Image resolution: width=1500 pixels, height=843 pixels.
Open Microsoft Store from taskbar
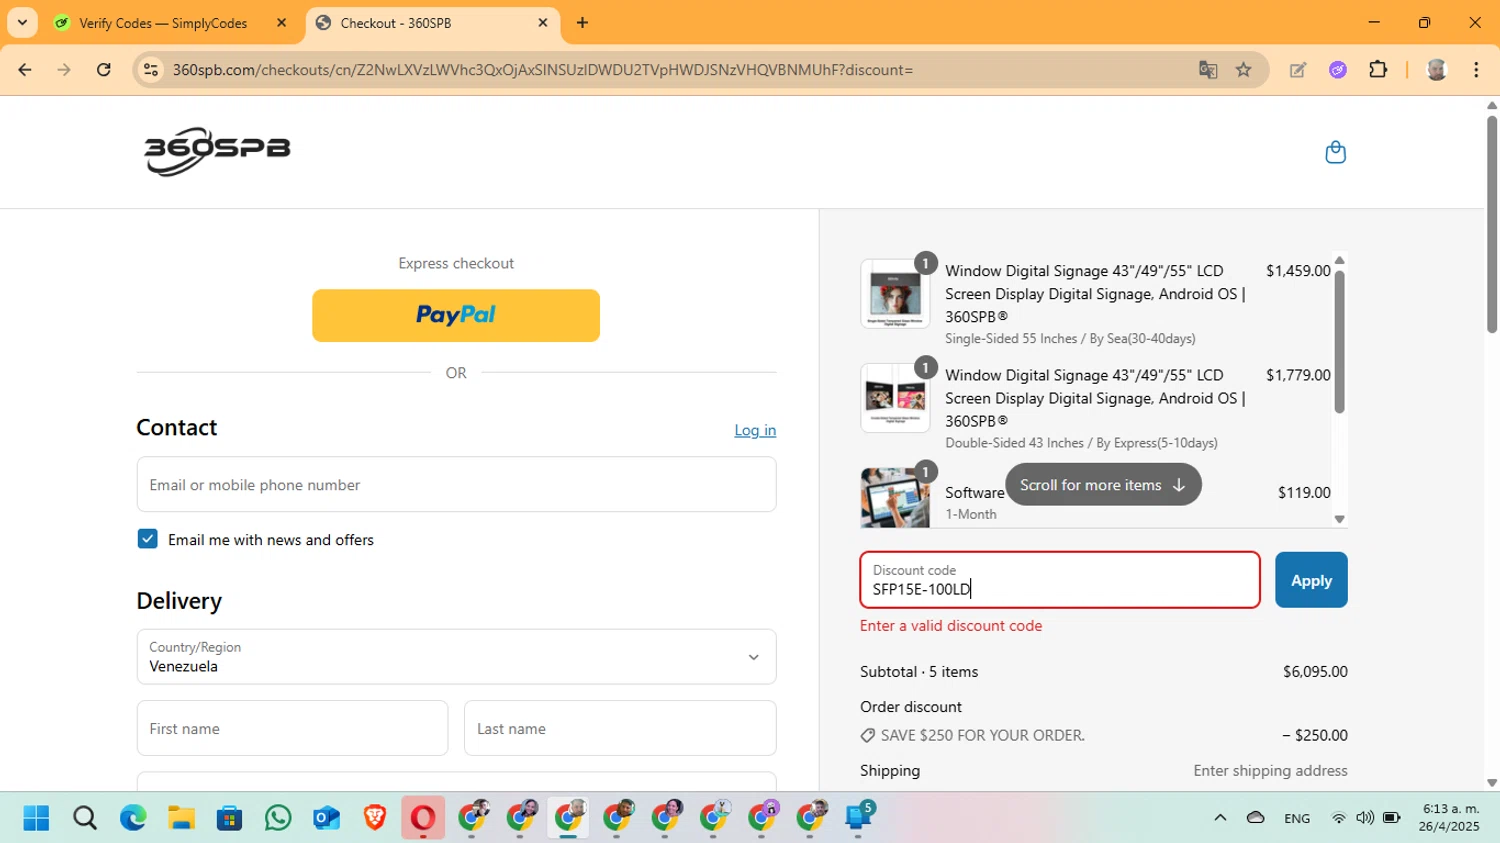tap(230, 819)
